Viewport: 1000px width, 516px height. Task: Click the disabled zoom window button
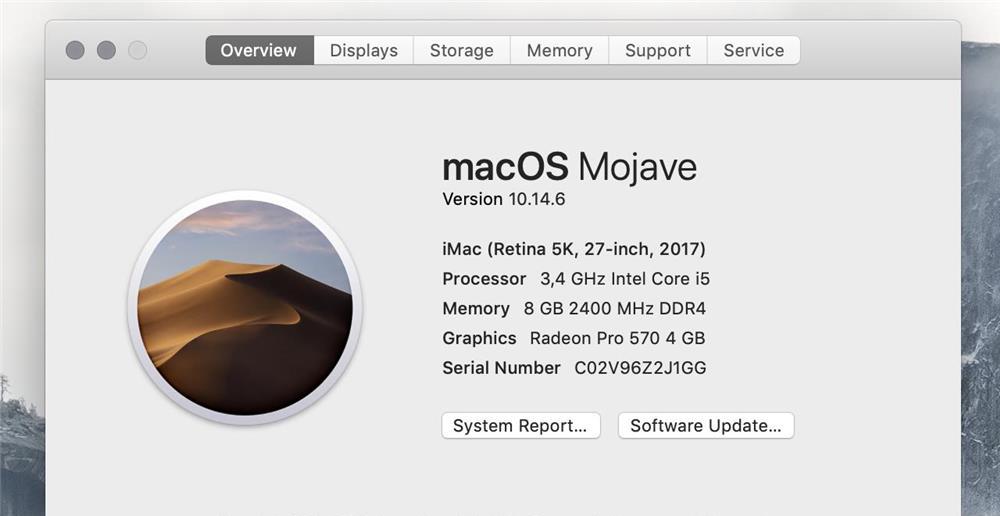[137, 50]
